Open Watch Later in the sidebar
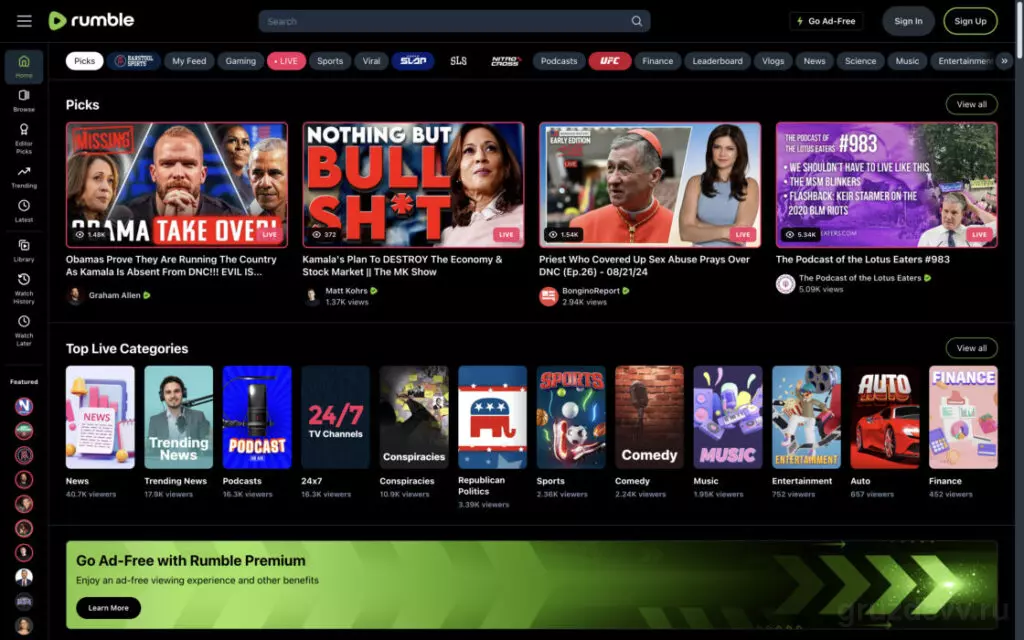1024x640 pixels. coord(24,330)
